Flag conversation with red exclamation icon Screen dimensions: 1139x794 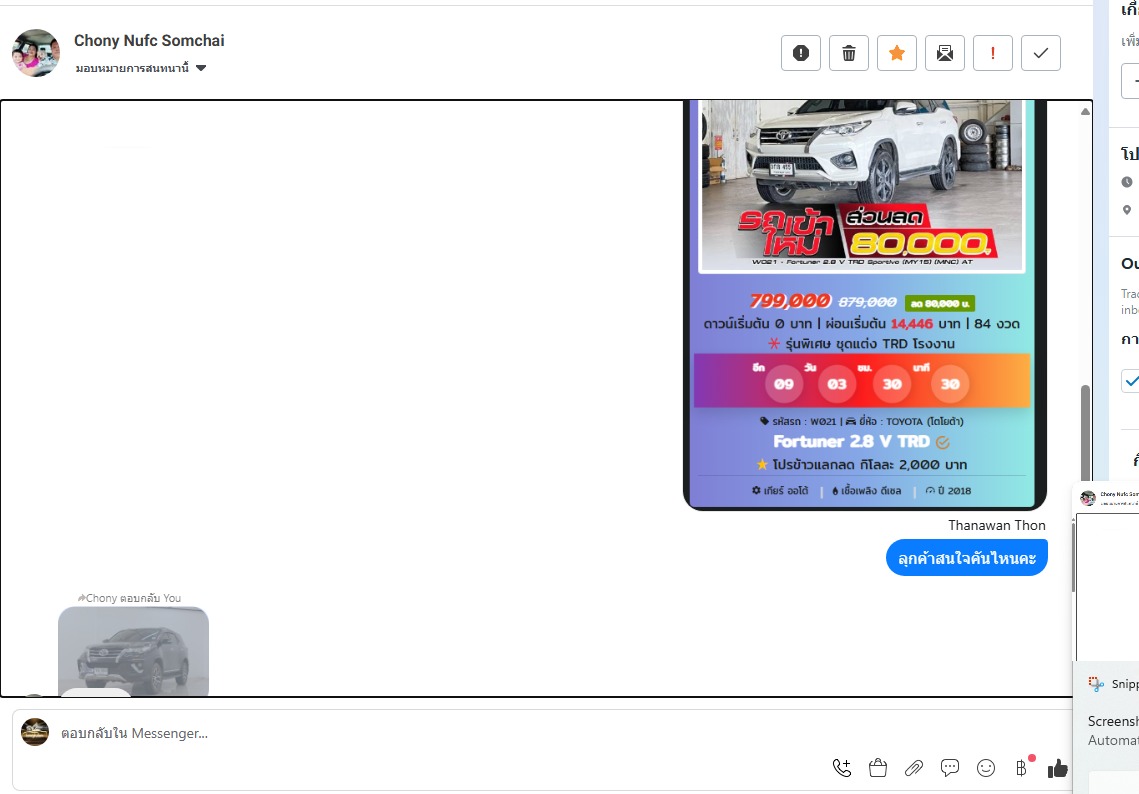pos(993,53)
